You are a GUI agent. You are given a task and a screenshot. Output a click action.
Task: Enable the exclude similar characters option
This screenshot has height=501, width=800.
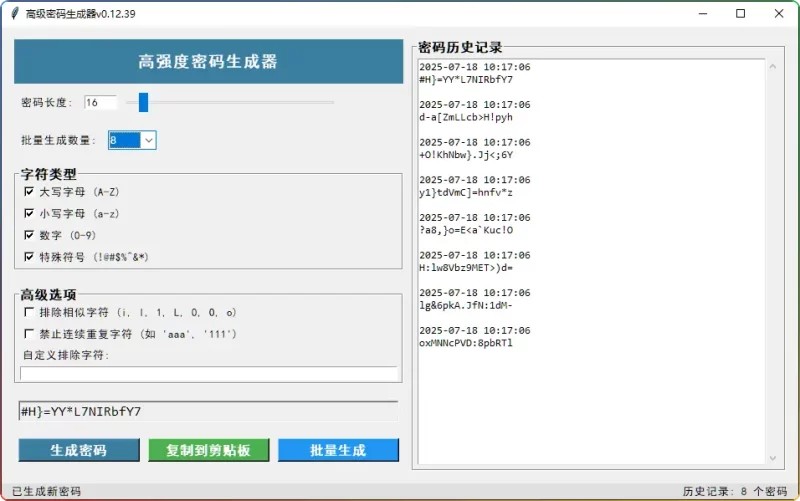[x=29, y=312]
